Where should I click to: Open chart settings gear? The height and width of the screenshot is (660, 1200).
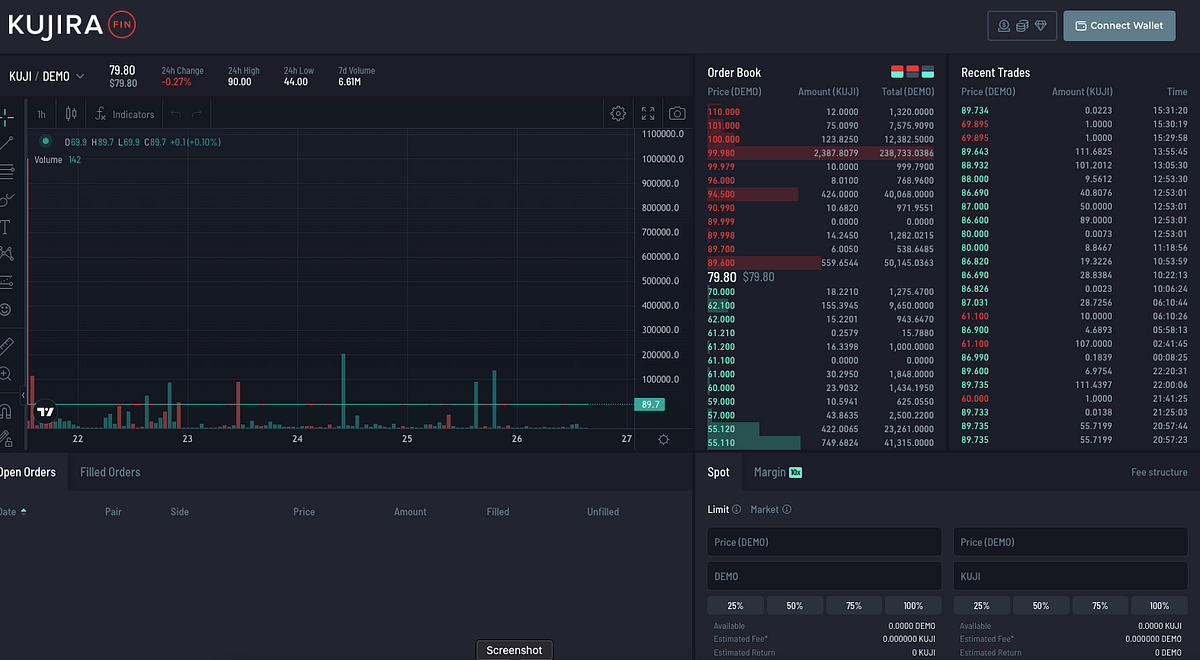[x=618, y=114]
